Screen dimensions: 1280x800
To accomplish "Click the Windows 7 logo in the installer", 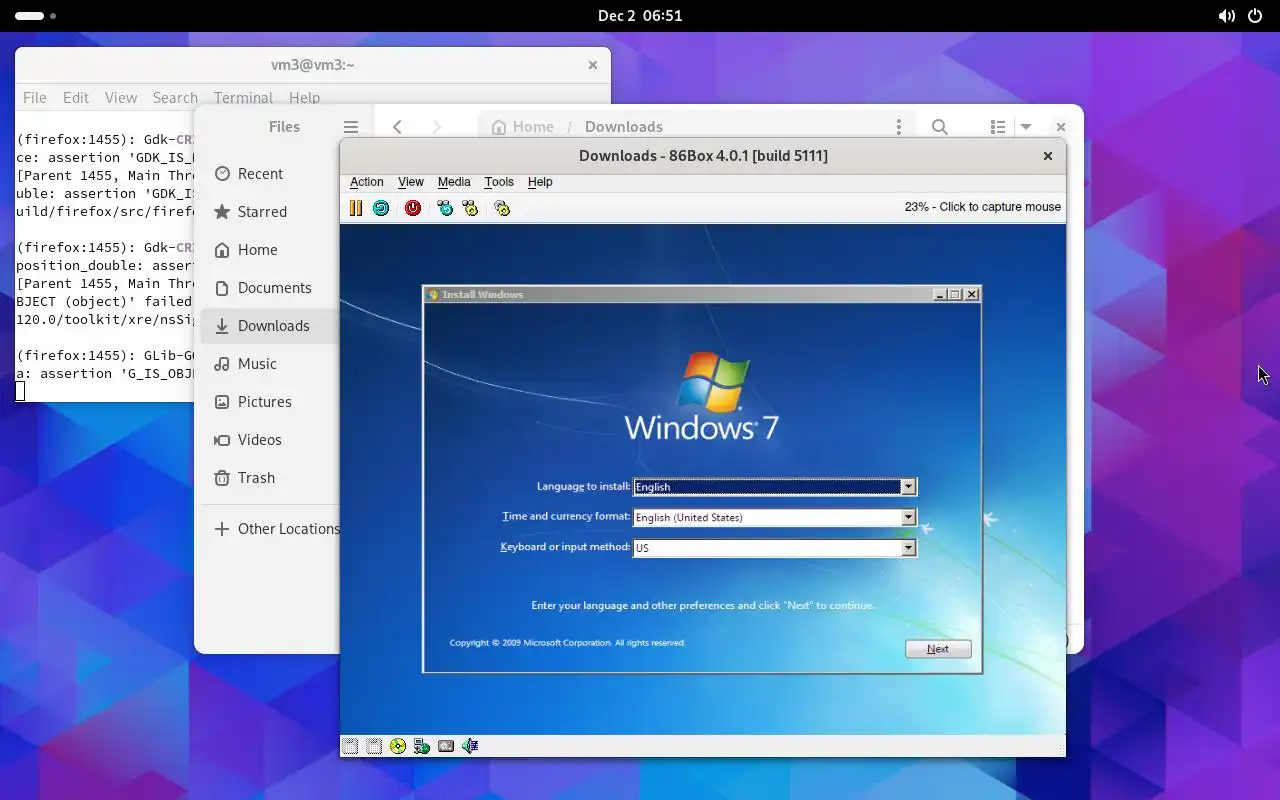I will (702, 396).
